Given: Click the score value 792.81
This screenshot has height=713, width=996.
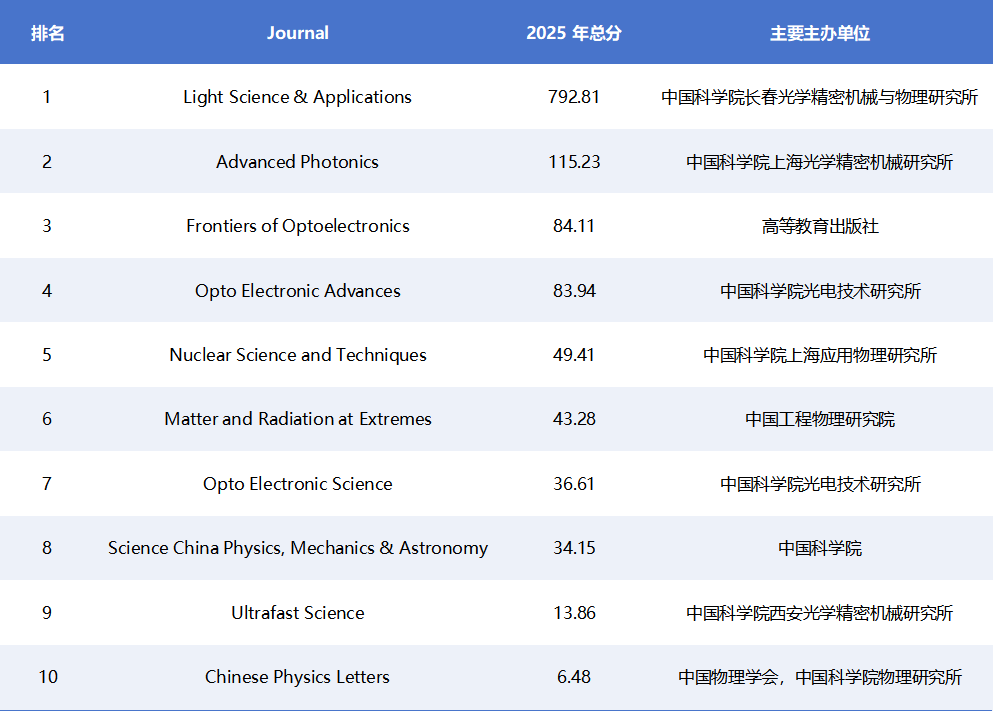Looking at the screenshot, I should (574, 97).
